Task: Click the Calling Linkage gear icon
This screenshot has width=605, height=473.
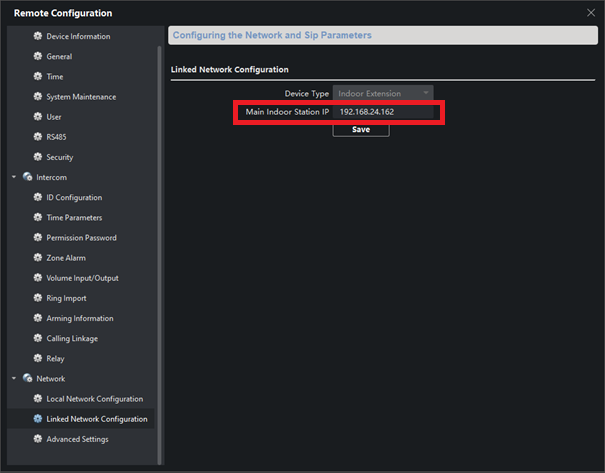Action: click(38, 338)
